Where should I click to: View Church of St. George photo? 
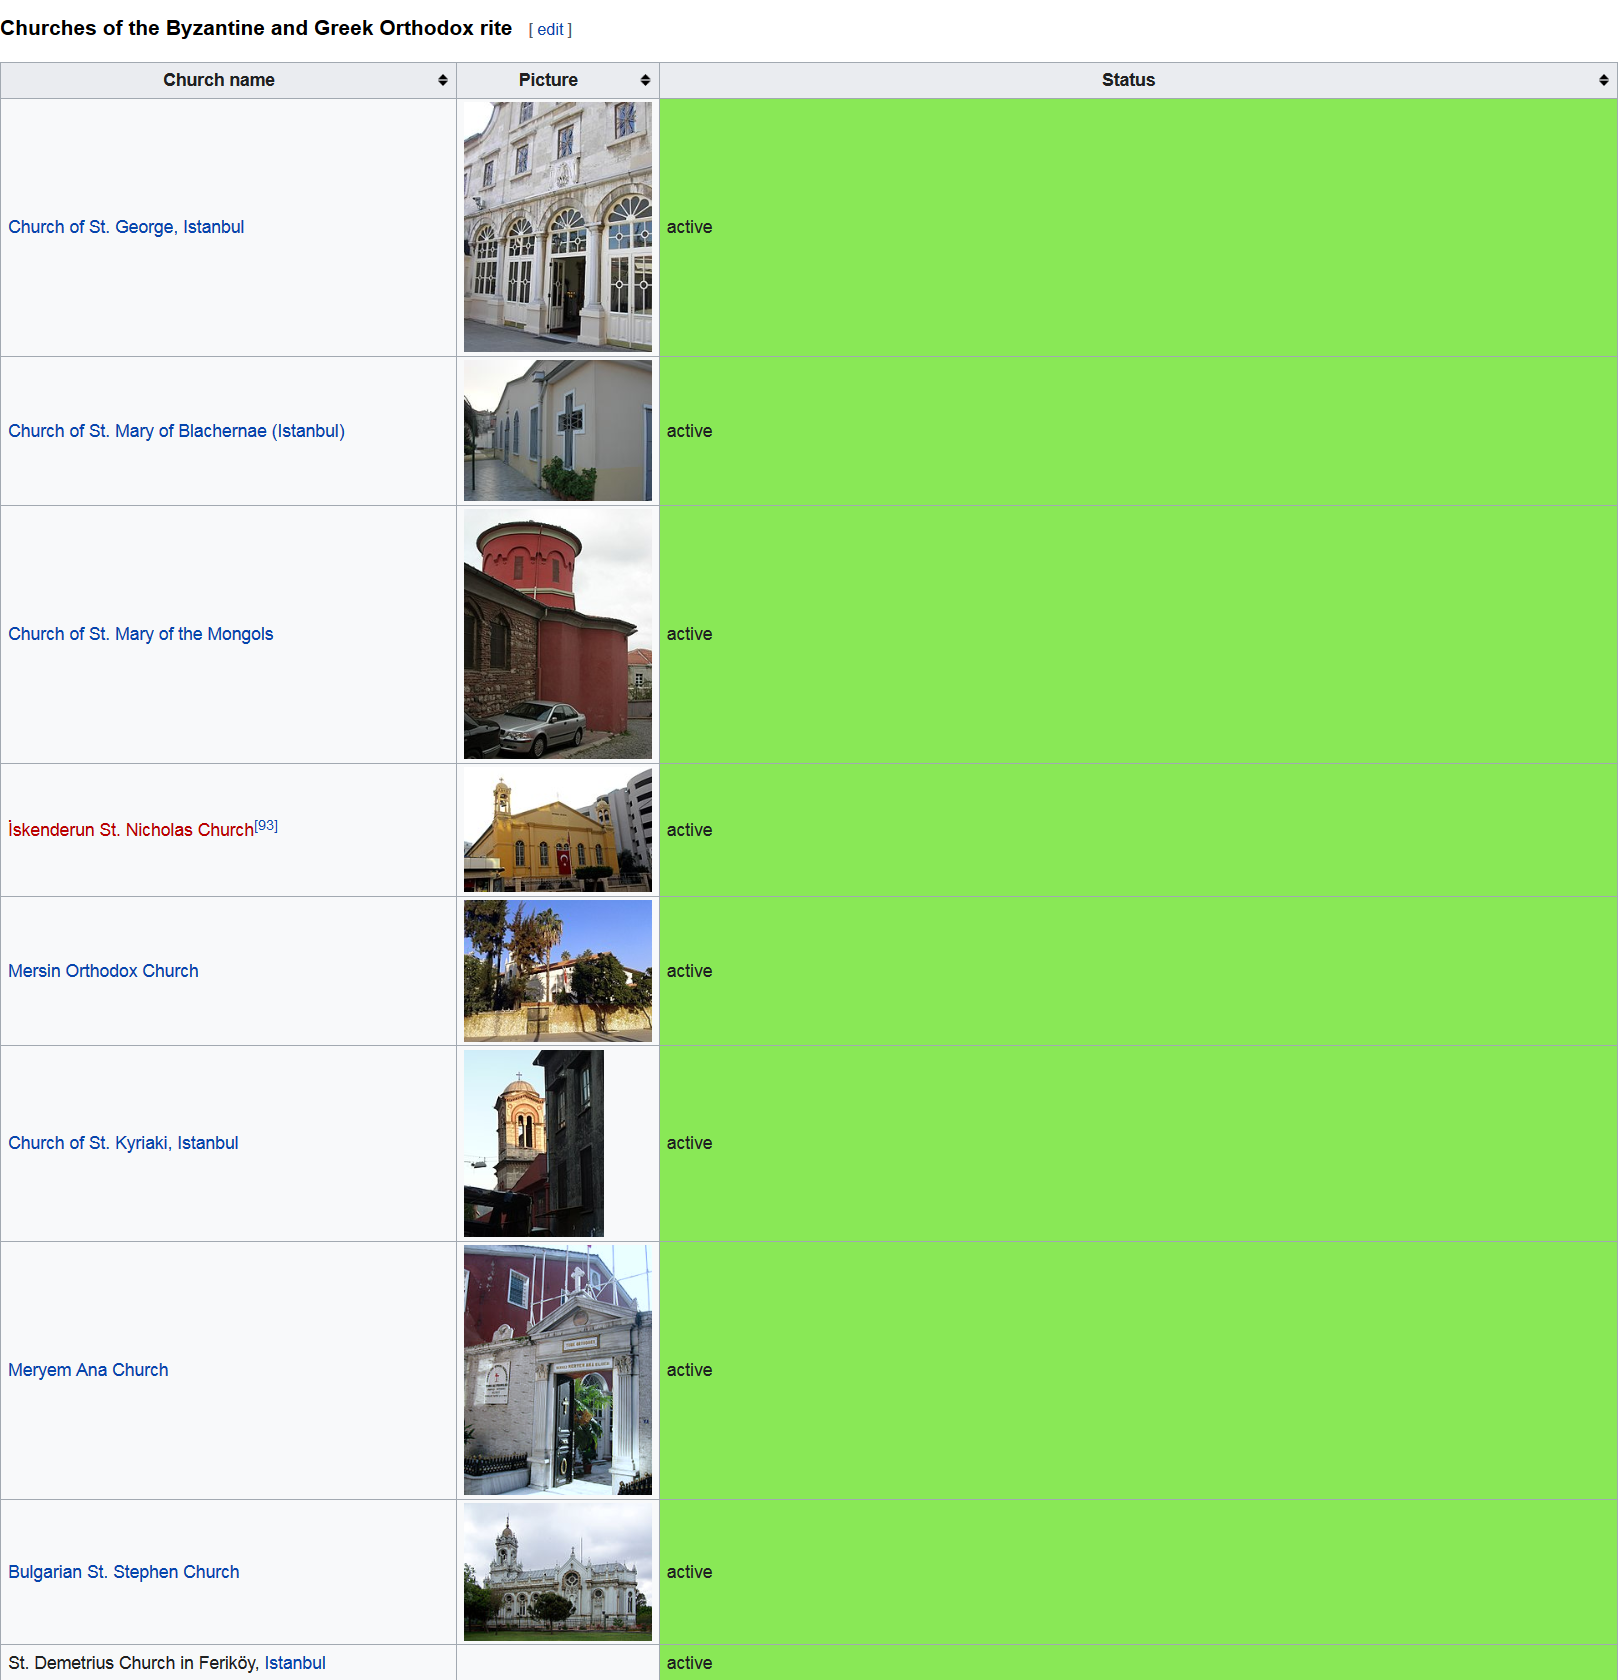(x=558, y=227)
